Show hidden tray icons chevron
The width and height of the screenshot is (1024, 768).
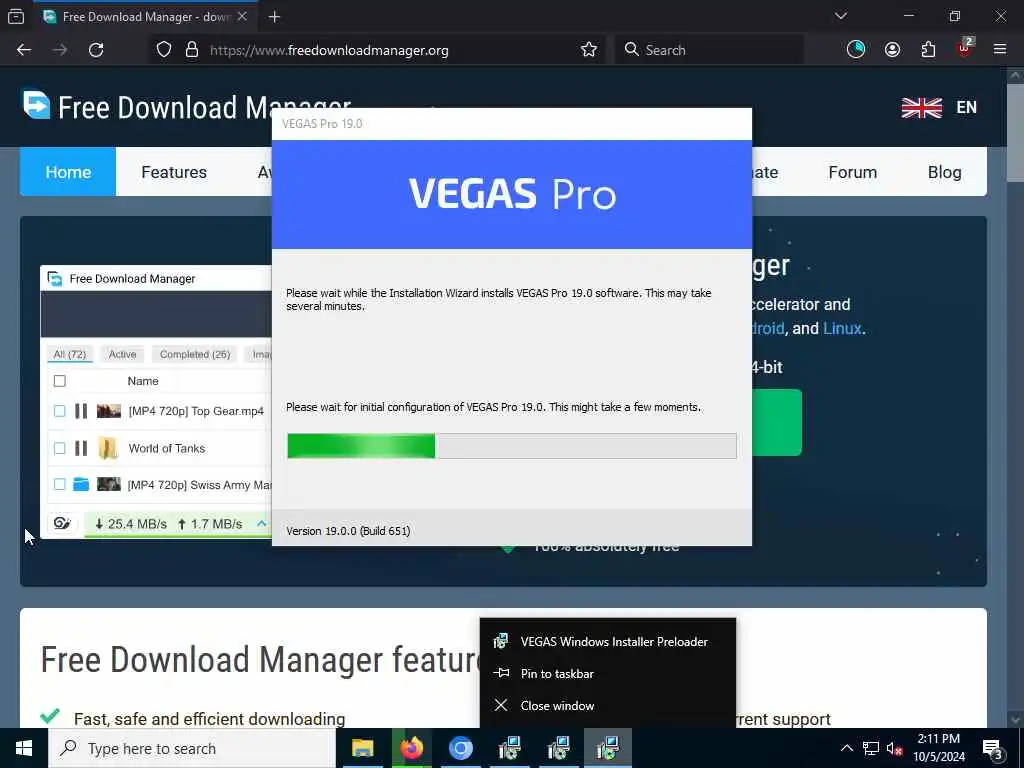(846, 748)
